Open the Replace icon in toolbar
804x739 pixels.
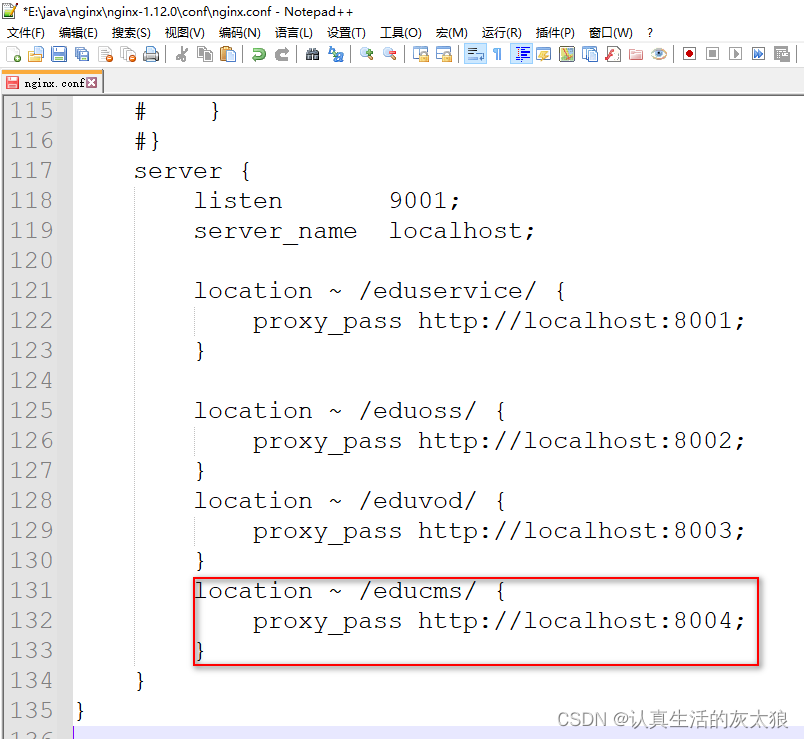pyautogui.click(x=336, y=54)
